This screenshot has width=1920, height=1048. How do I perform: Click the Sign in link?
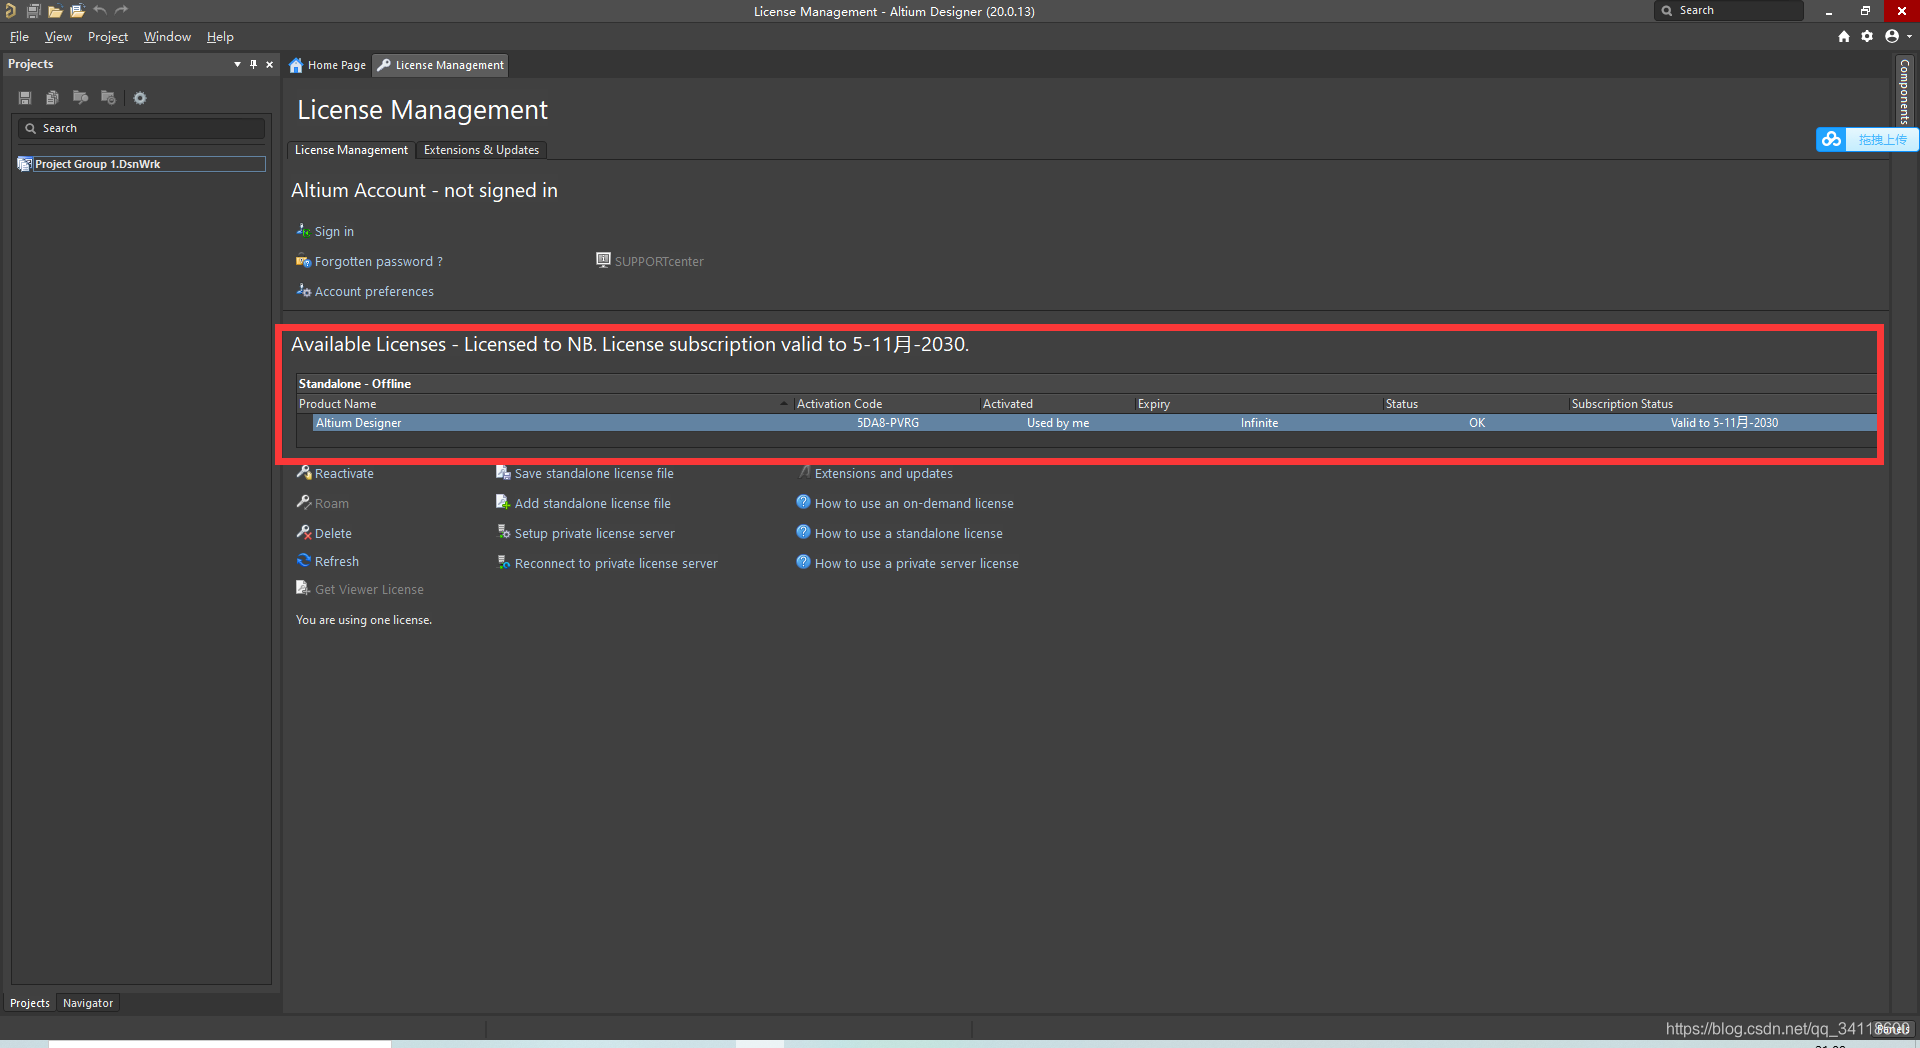334,232
